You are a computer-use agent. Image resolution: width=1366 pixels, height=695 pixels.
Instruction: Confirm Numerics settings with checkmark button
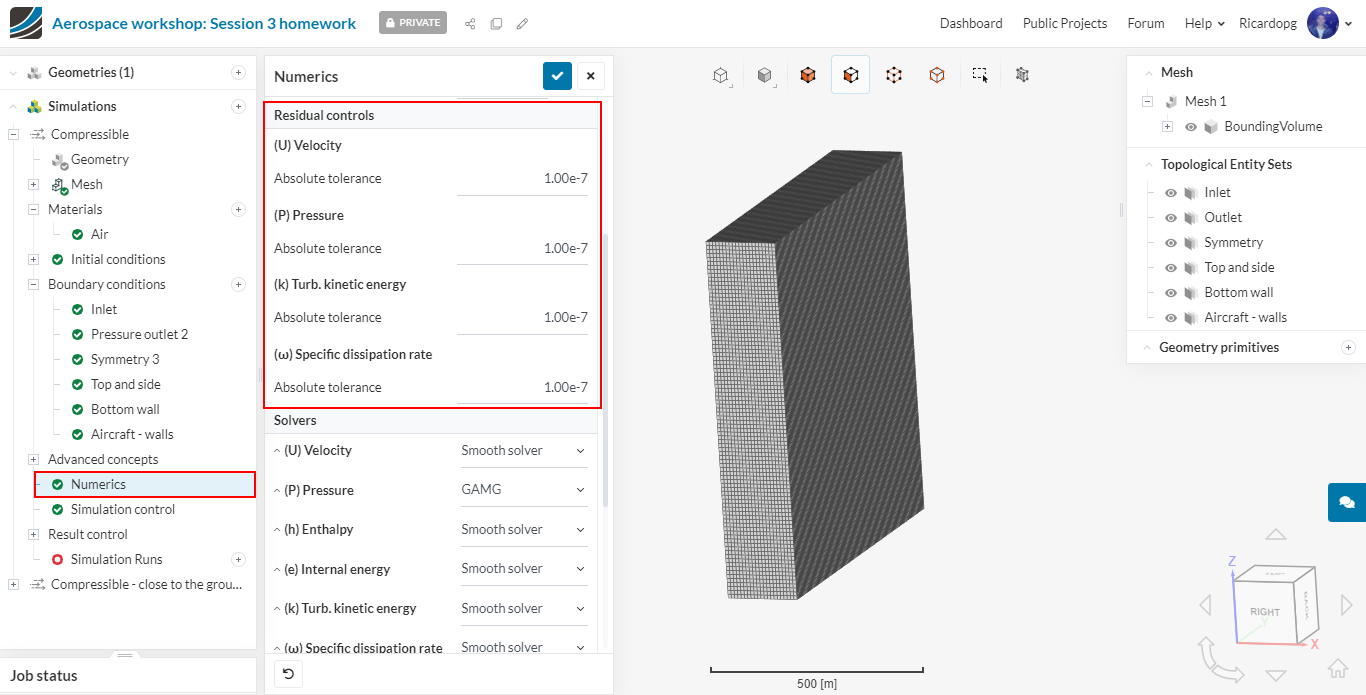(x=557, y=76)
